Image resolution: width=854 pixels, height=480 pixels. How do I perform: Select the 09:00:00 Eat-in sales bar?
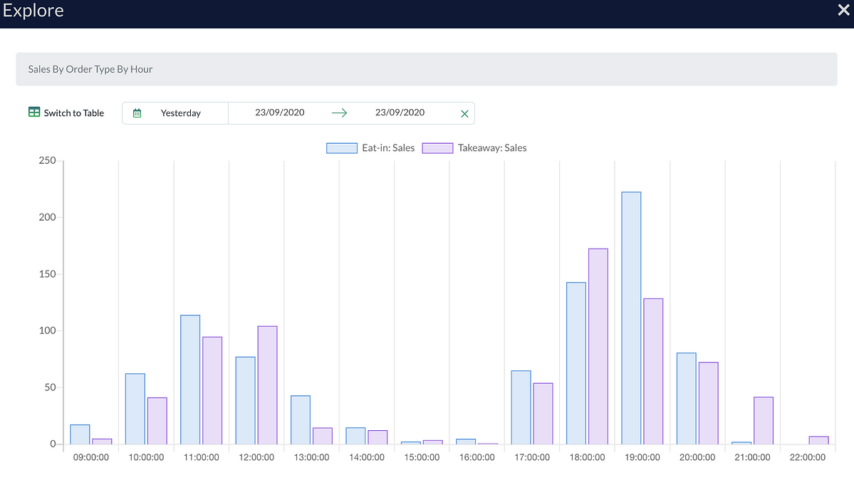(x=80, y=434)
